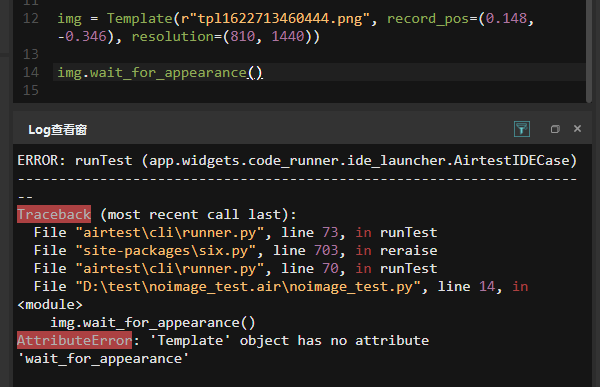Click line number 12 in the gutter

[31, 18]
